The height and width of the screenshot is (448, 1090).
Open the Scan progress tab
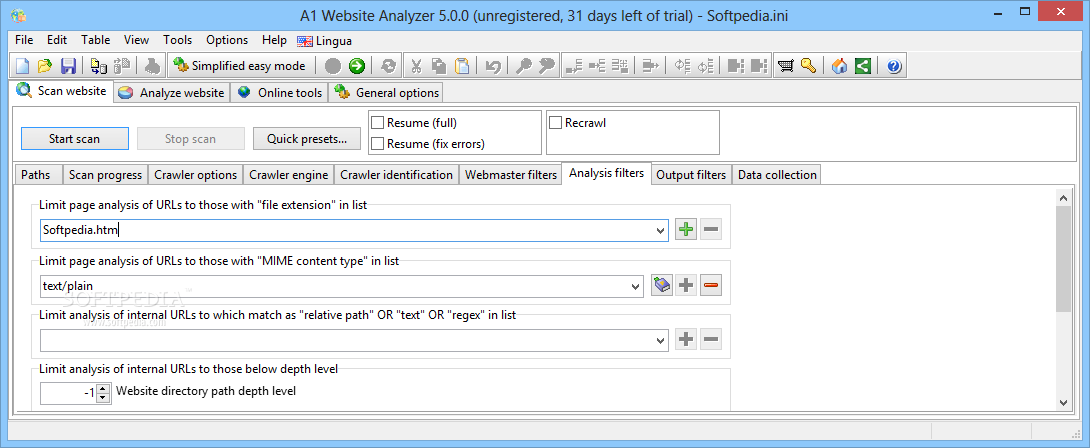coord(106,175)
